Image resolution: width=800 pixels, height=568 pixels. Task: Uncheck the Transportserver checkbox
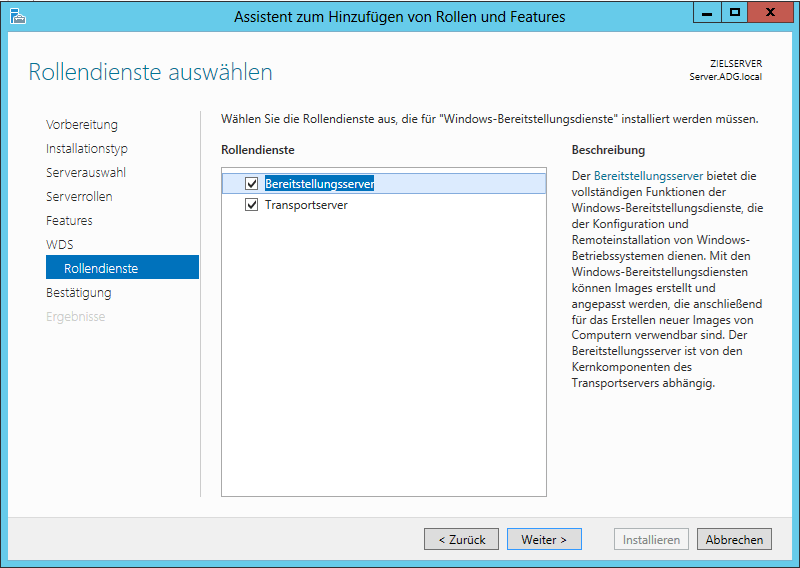click(252, 205)
